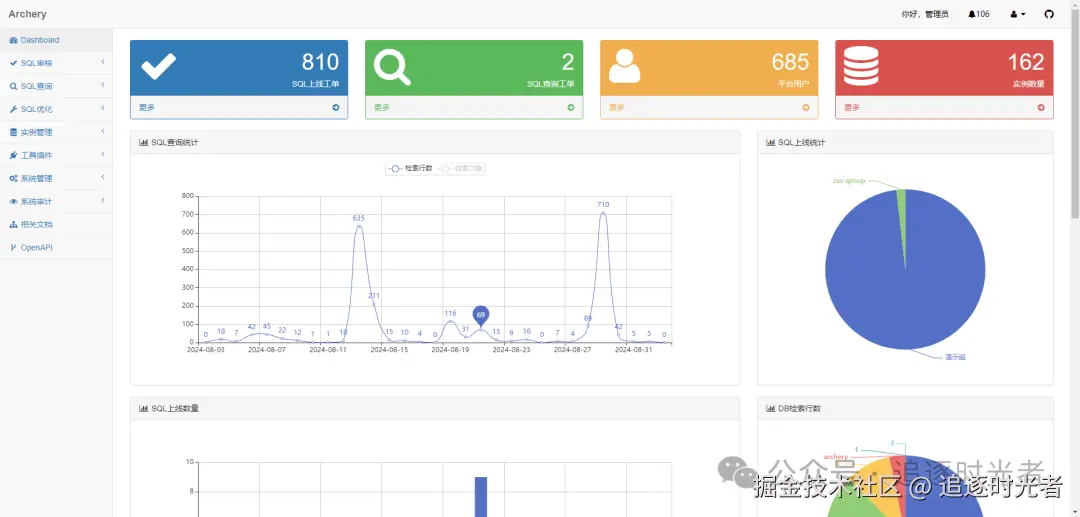Open 相关文档 in the sidebar
This screenshot has width=1080, height=517.
(56, 224)
